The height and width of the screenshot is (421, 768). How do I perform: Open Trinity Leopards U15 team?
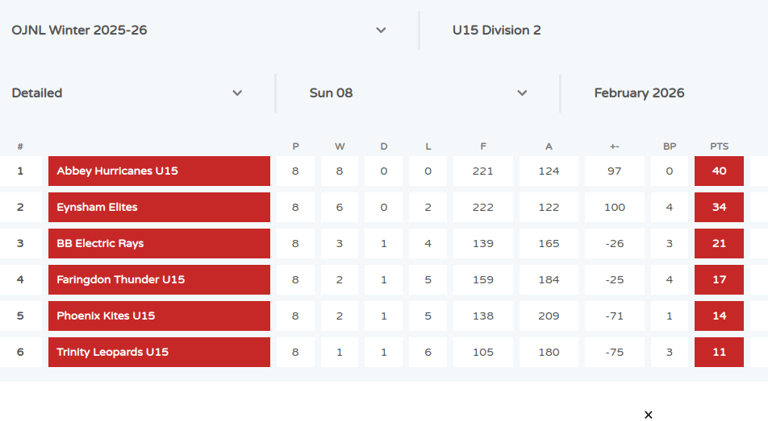point(159,352)
